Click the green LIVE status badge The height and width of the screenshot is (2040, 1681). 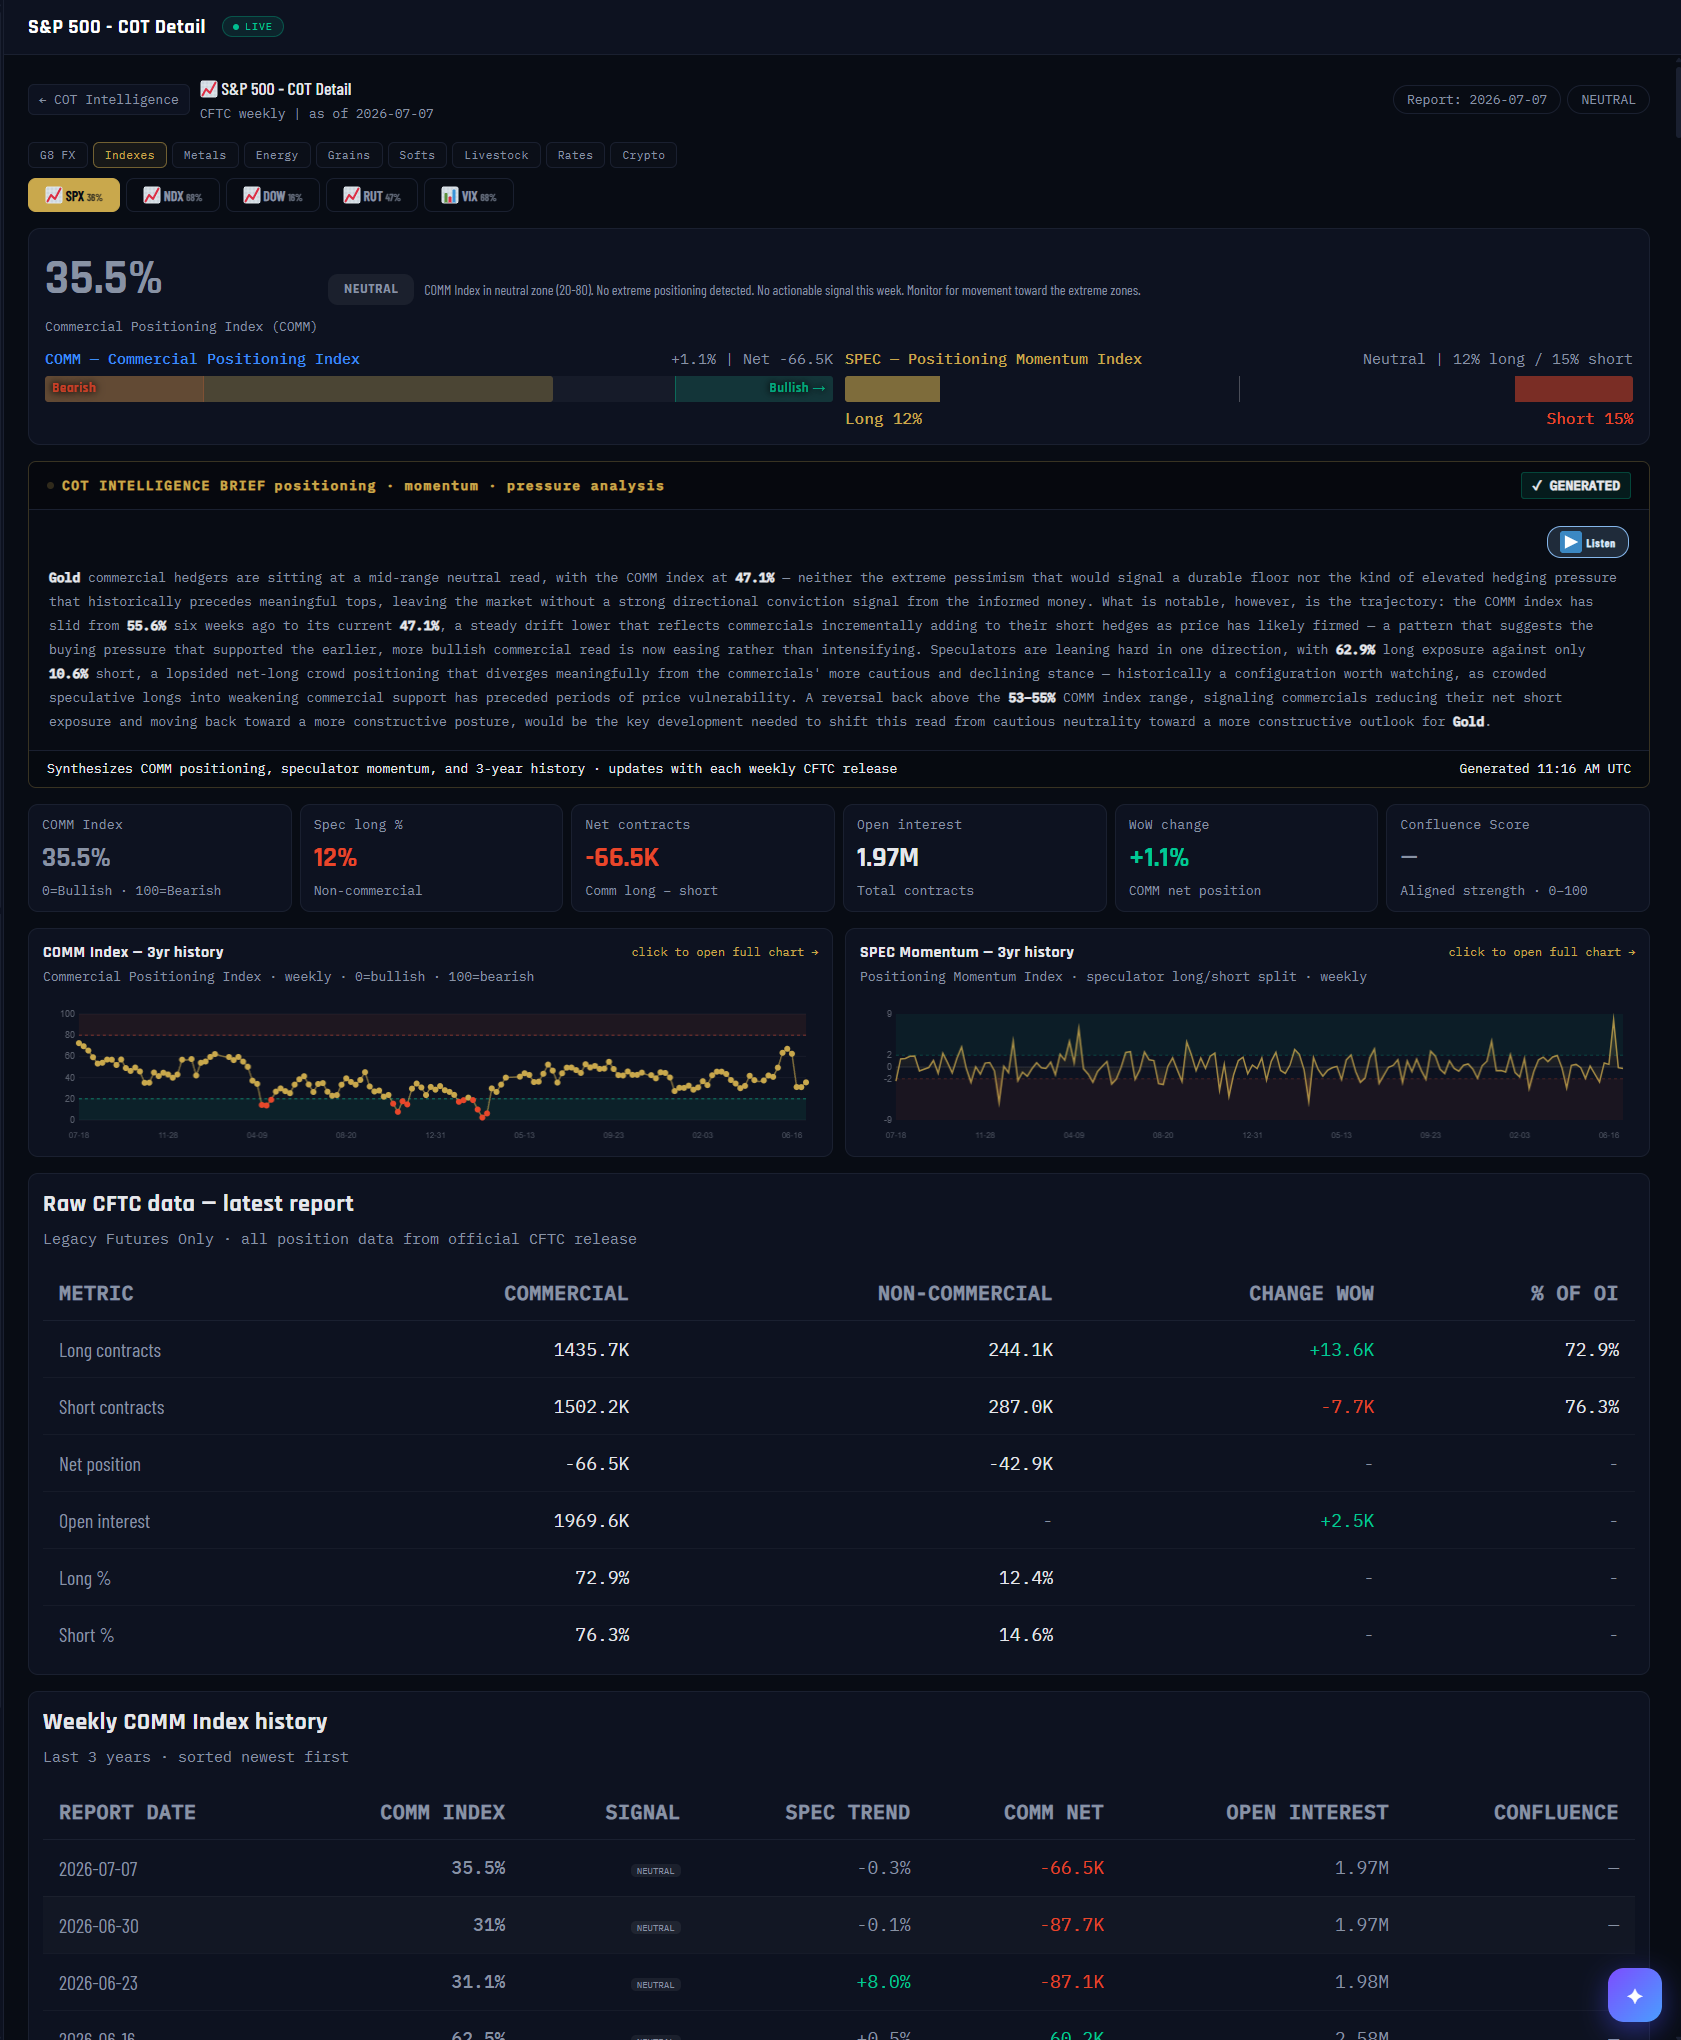(253, 27)
